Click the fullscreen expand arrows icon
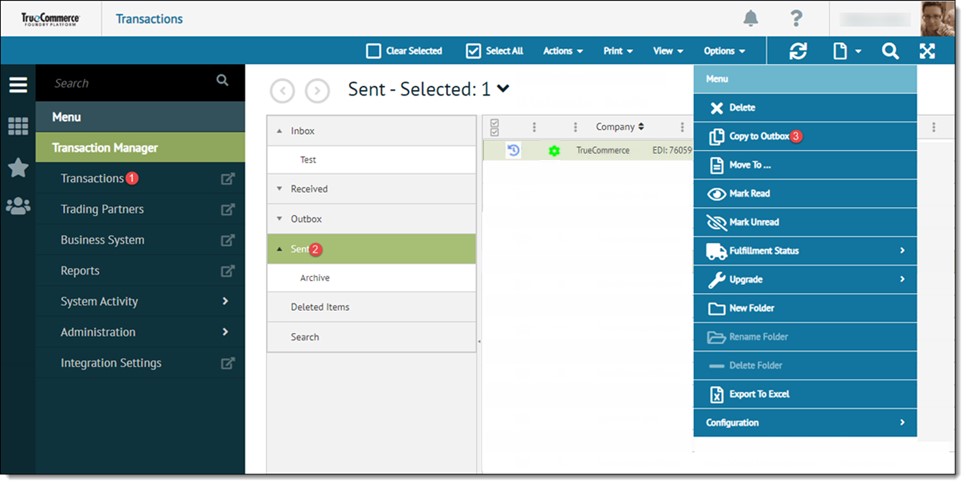The width and height of the screenshot is (966, 485). pos(927,51)
